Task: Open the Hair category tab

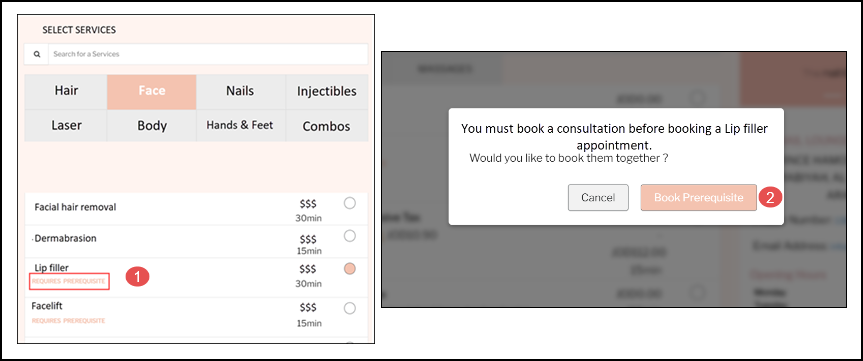Action: point(66,91)
